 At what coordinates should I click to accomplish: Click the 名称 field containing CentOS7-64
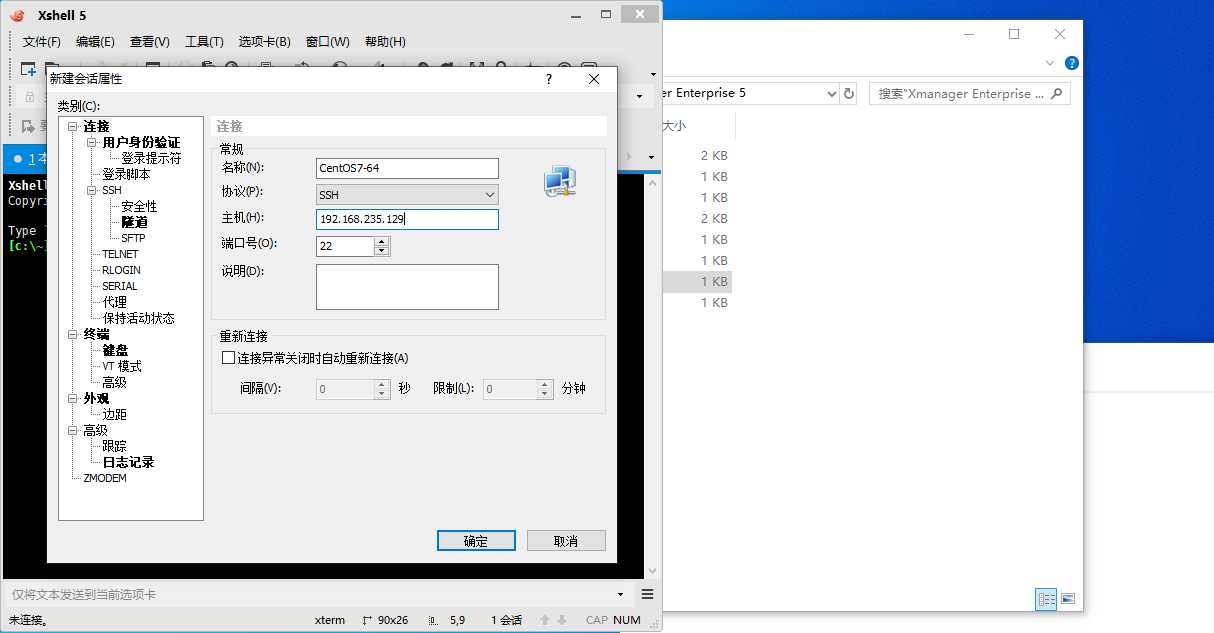pos(407,168)
